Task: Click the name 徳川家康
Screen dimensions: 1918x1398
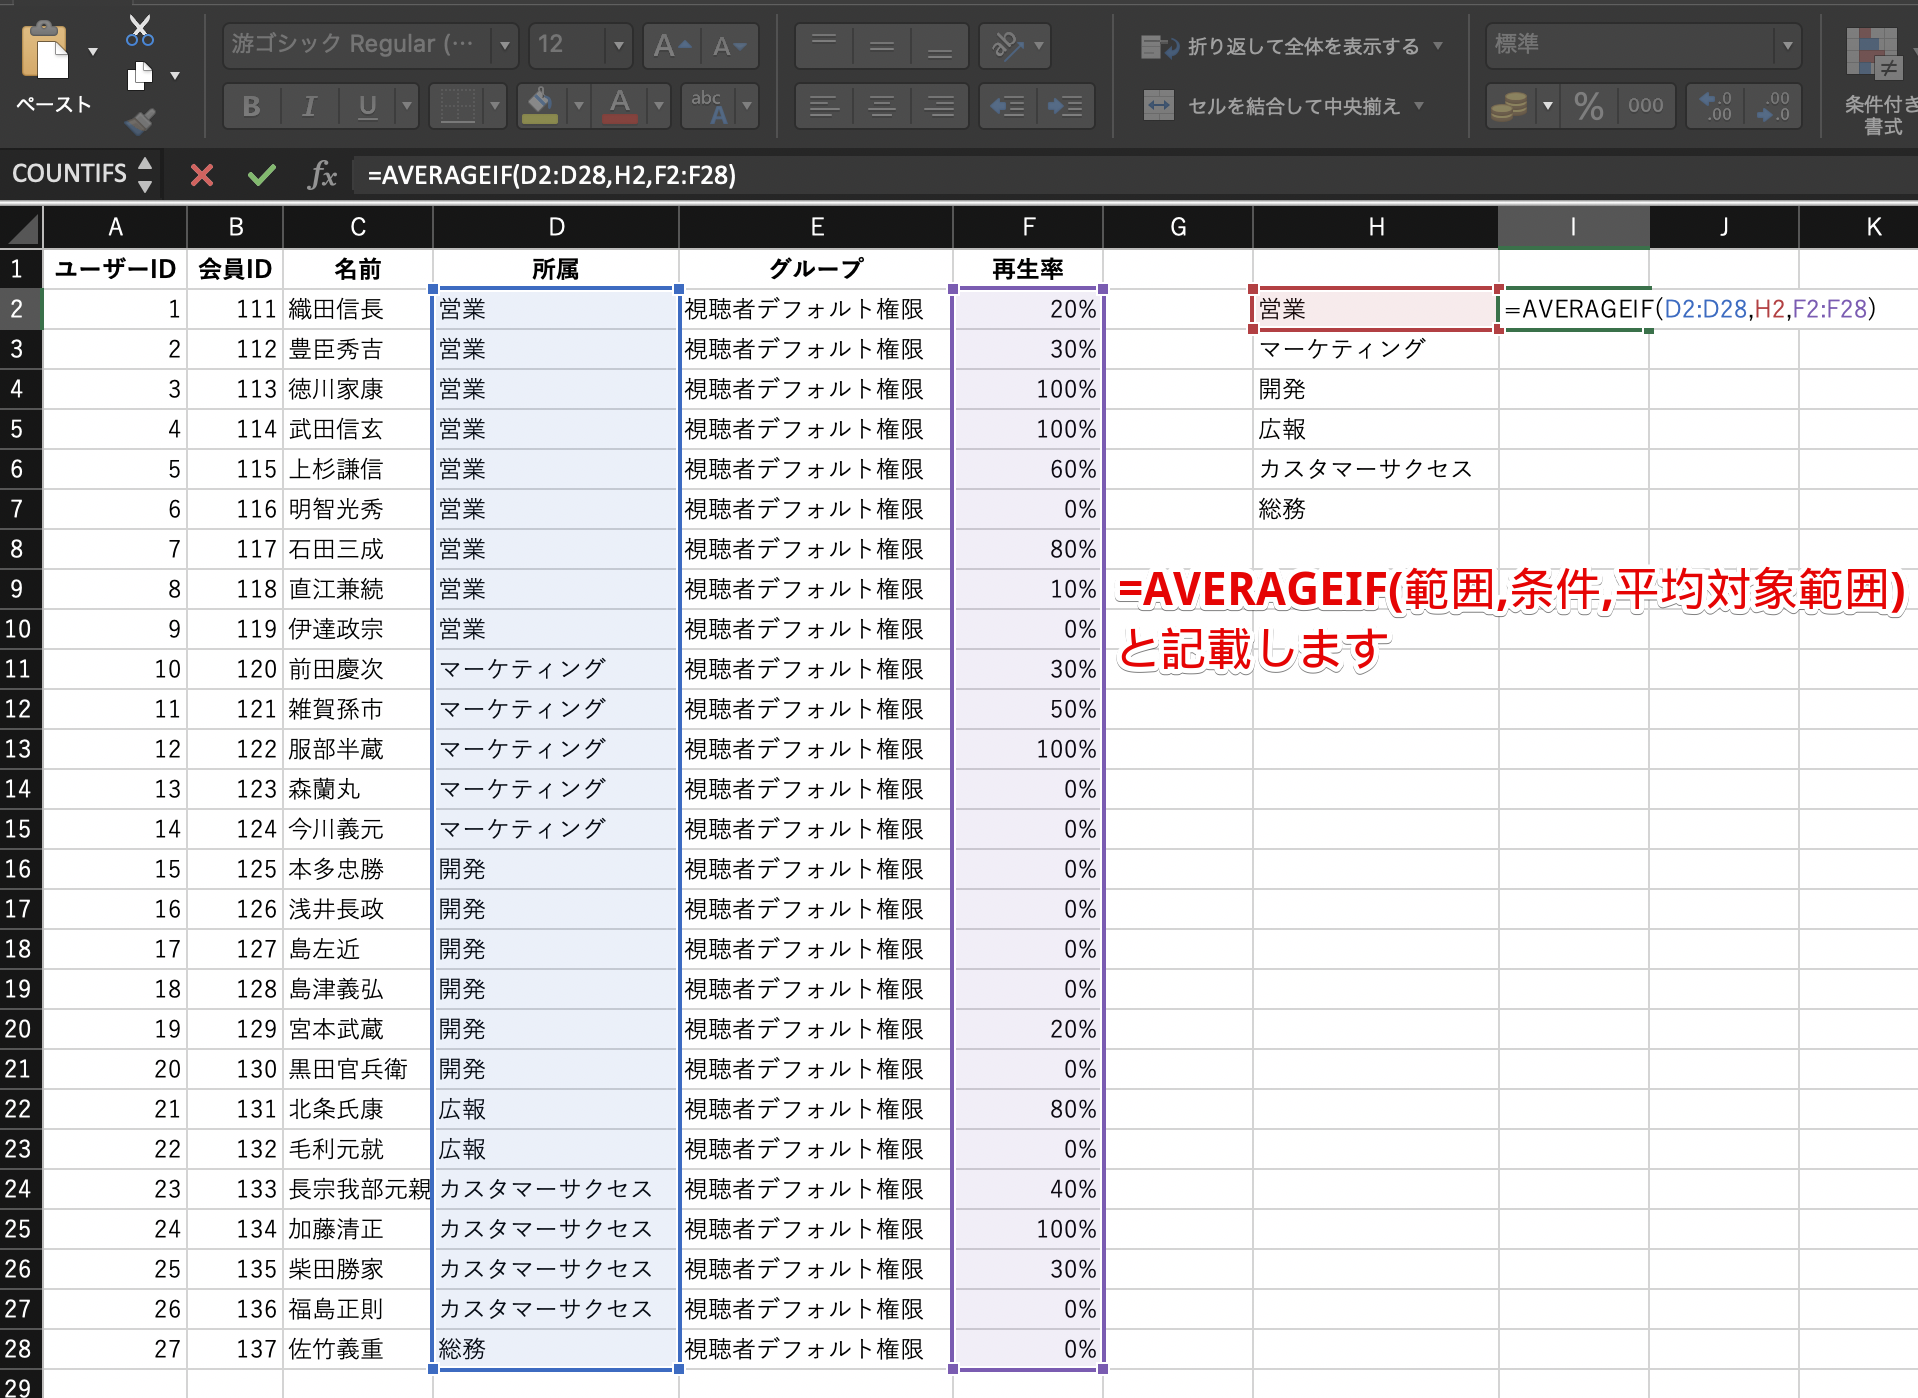Action: pyautogui.click(x=336, y=389)
